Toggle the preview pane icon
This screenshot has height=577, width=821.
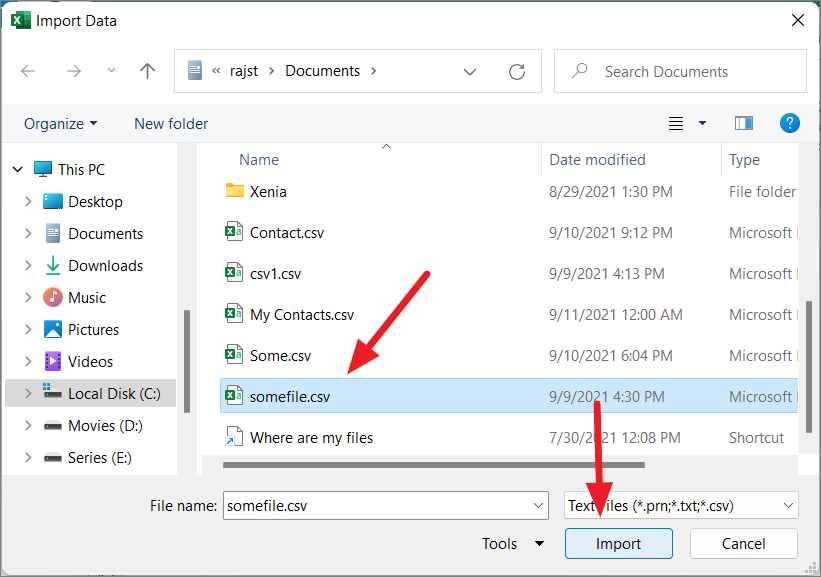tap(743, 123)
